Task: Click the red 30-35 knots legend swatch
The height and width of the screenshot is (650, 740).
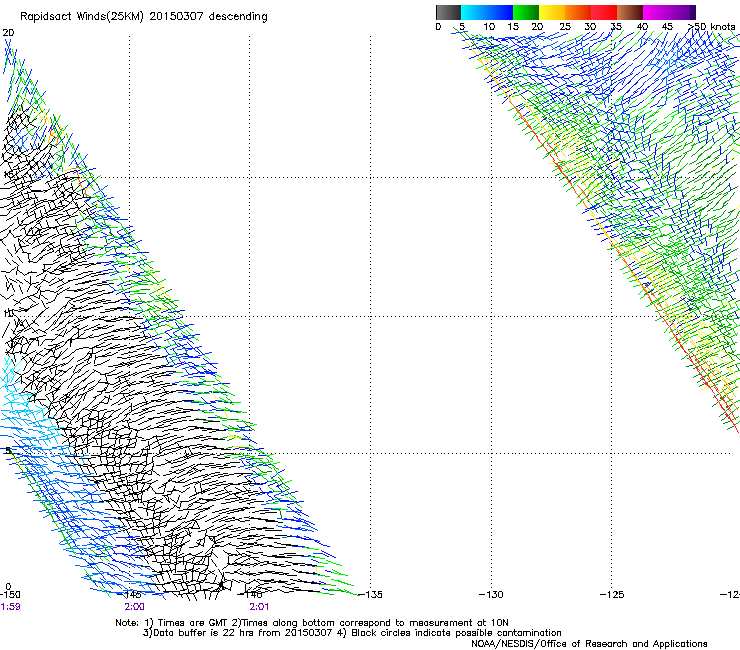Action: [x=604, y=12]
